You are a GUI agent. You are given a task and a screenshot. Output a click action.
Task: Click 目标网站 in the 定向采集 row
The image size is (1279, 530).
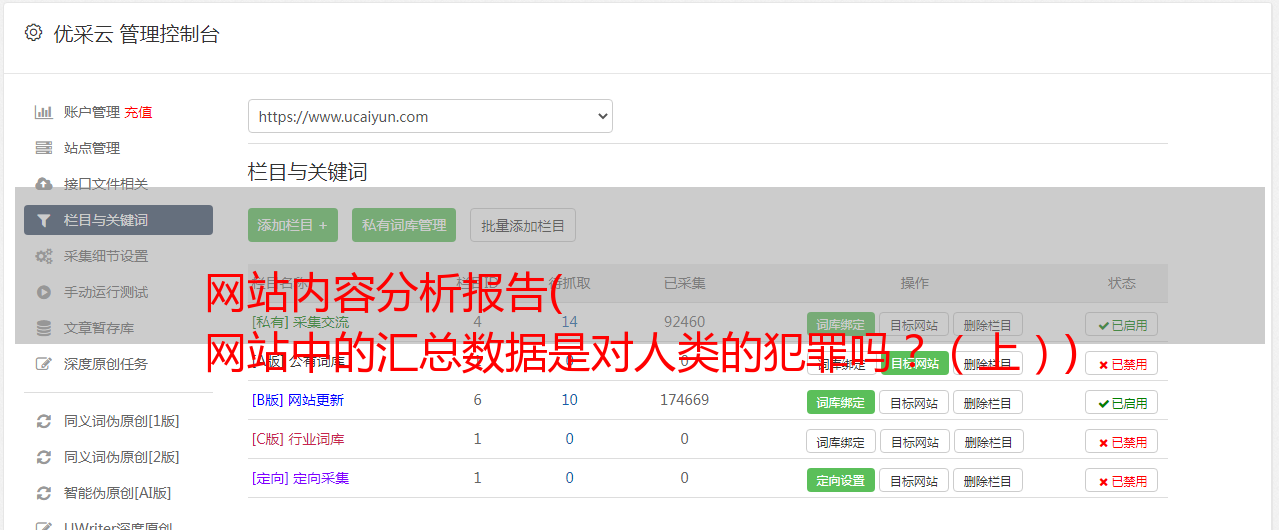coord(914,480)
